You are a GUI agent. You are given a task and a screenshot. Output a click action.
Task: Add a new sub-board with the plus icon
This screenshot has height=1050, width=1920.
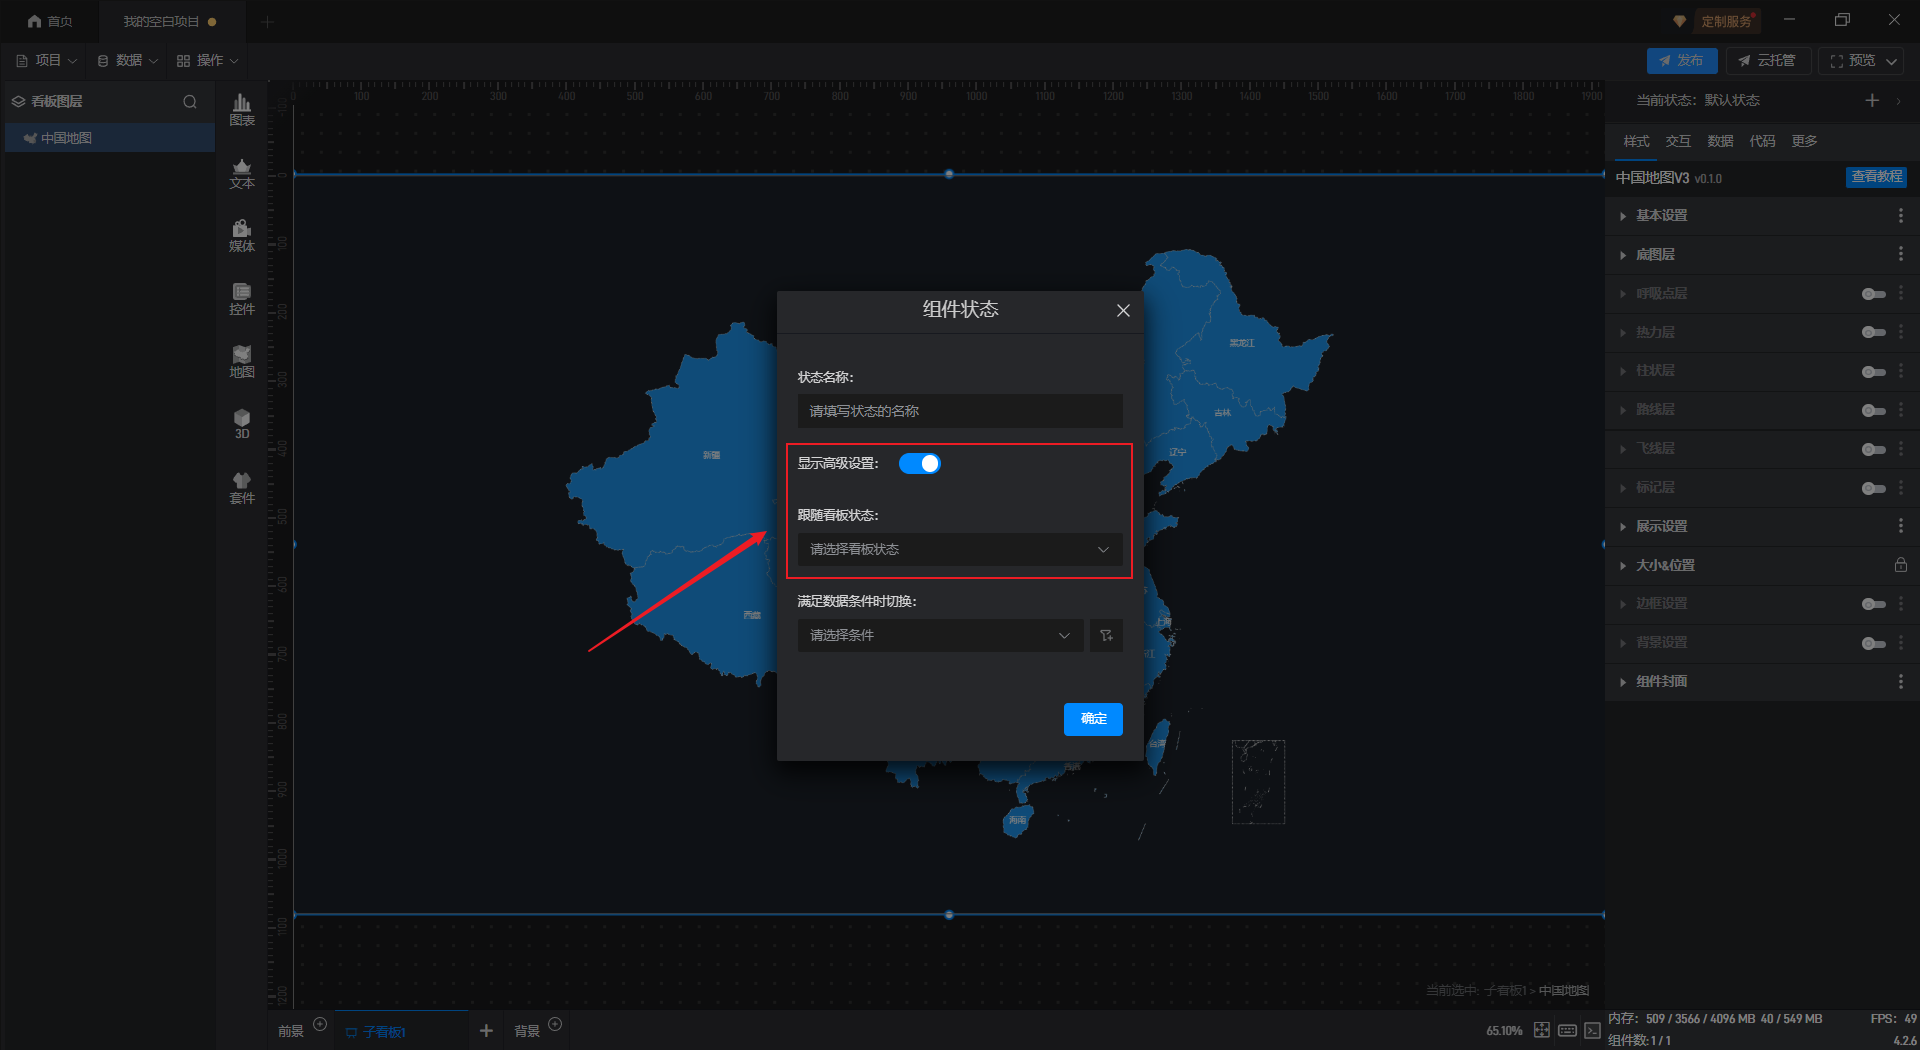click(x=486, y=1030)
